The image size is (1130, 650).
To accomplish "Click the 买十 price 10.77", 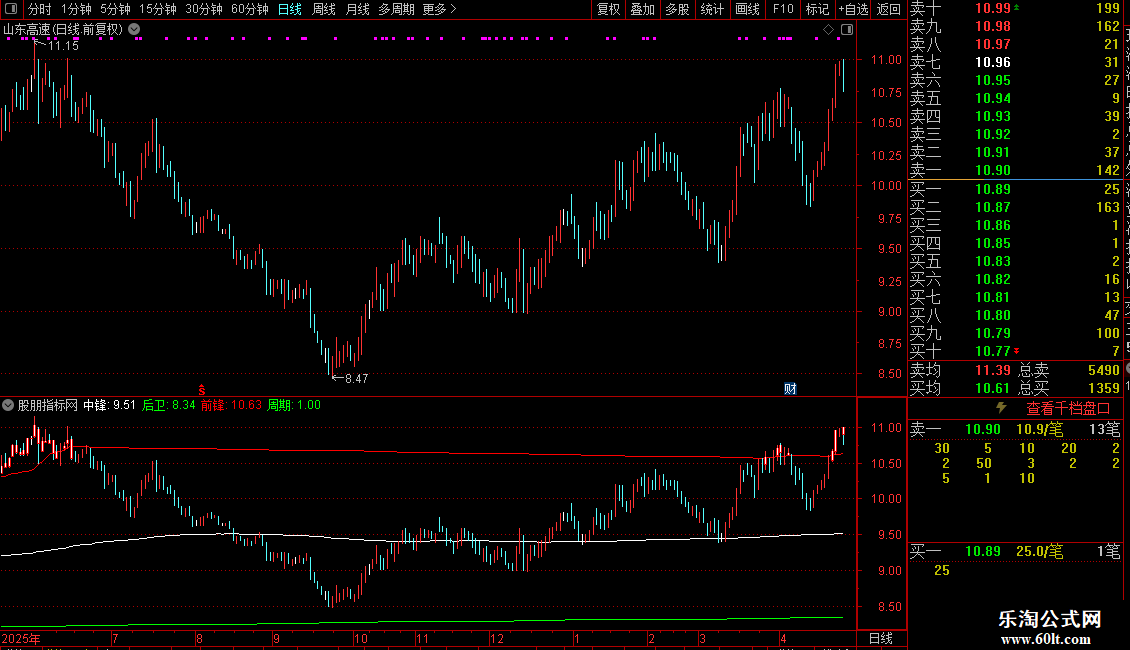I will (x=992, y=351).
